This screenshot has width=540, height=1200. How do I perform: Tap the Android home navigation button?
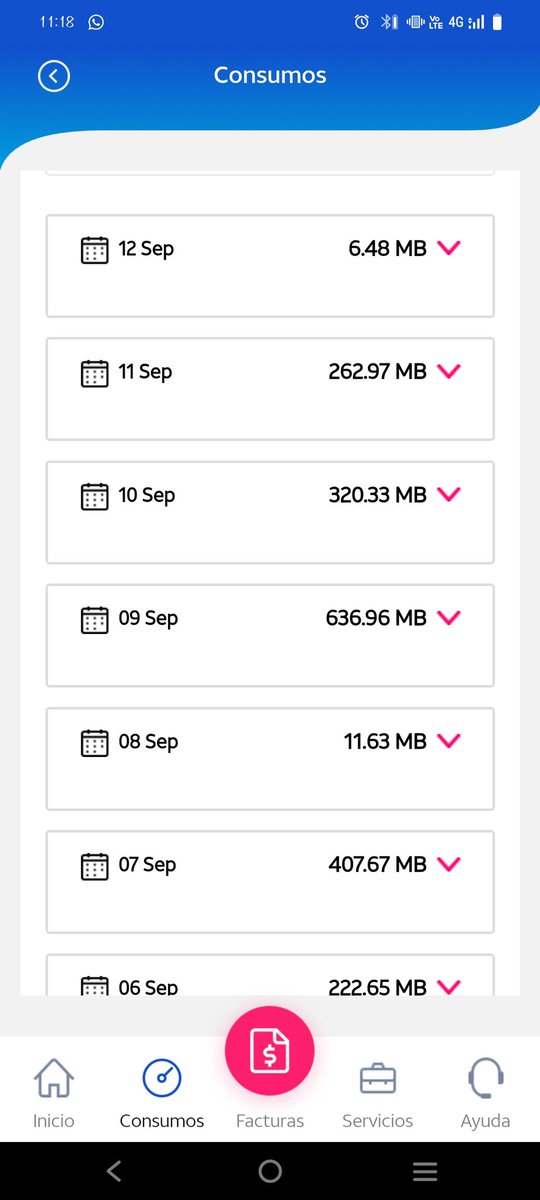[270, 1171]
